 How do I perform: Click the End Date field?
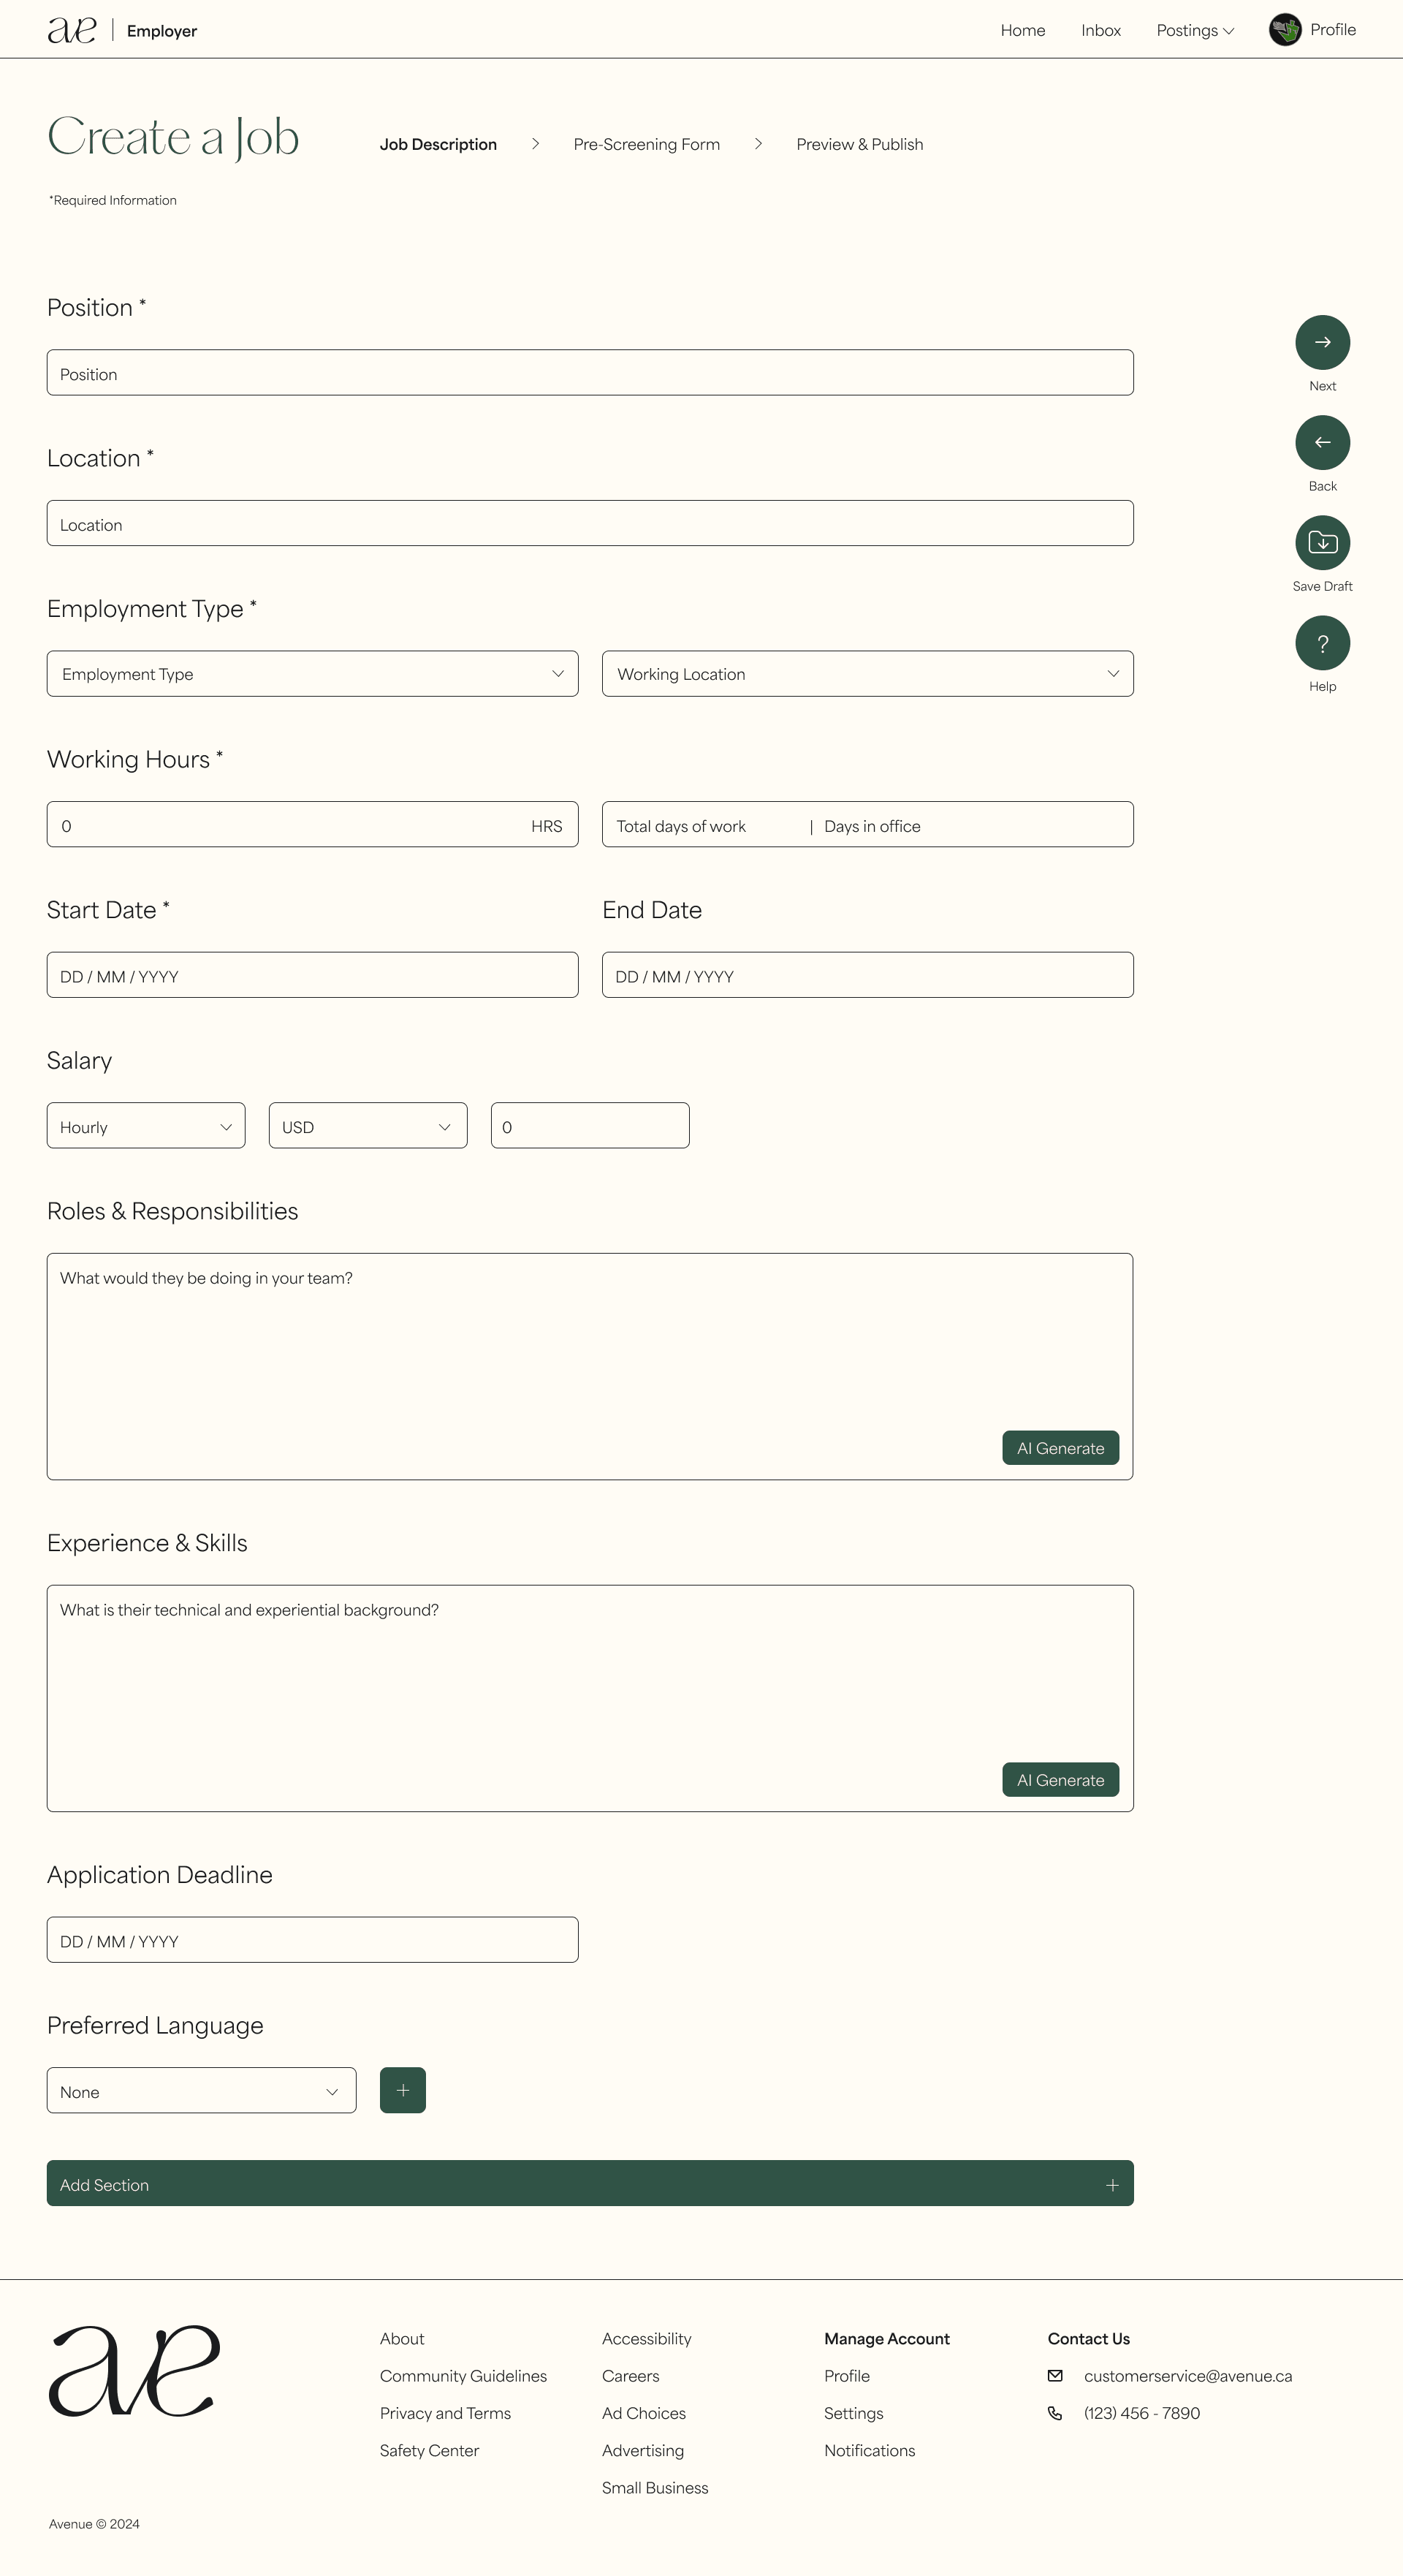[867, 975]
